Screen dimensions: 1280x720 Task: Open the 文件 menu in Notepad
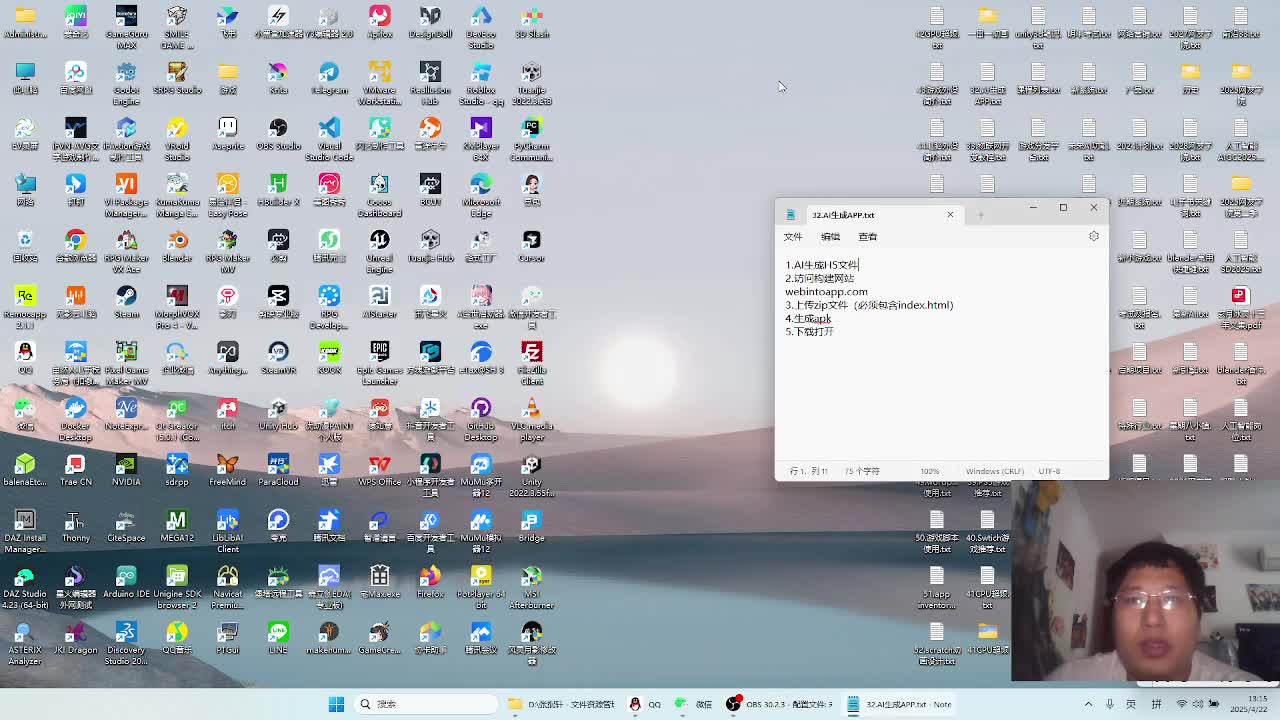coord(793,237)
